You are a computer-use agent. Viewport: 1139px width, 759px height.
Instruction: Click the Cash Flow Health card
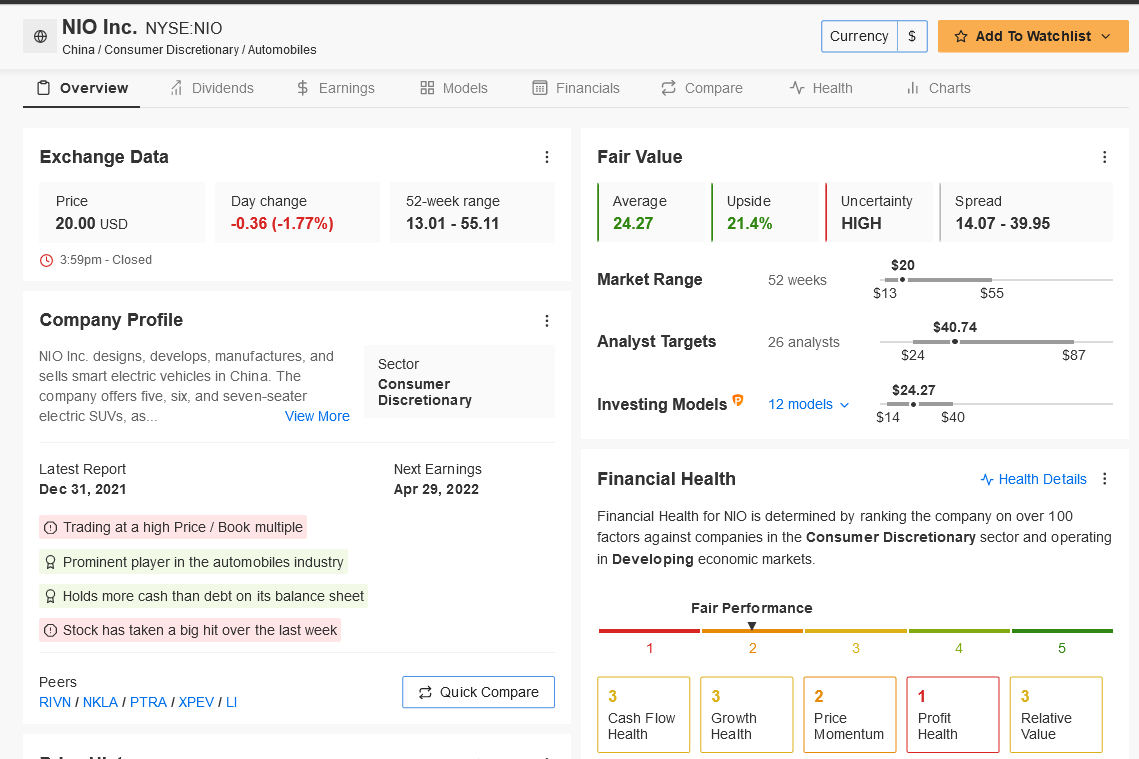click(x=644, y=715)
